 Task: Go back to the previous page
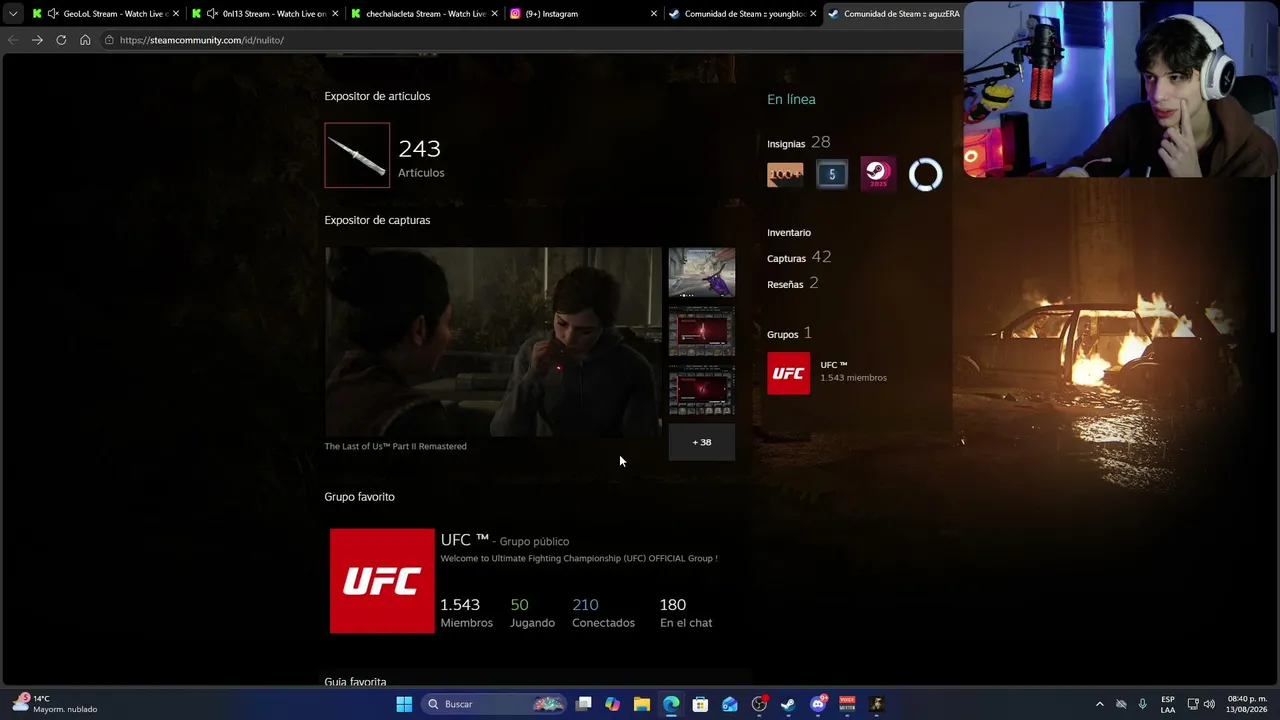13,40
